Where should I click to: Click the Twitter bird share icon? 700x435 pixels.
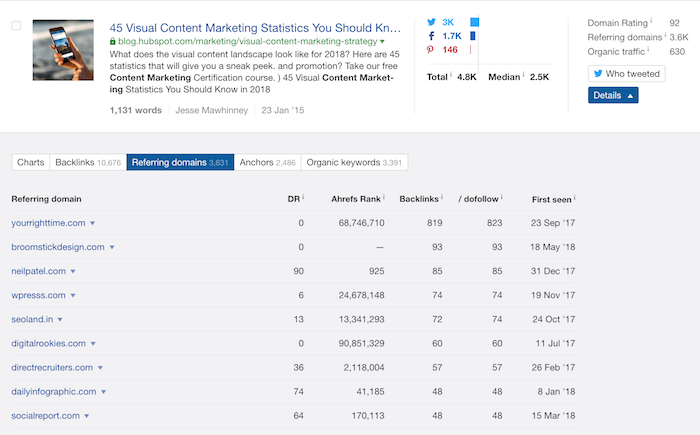coord(431,22)
